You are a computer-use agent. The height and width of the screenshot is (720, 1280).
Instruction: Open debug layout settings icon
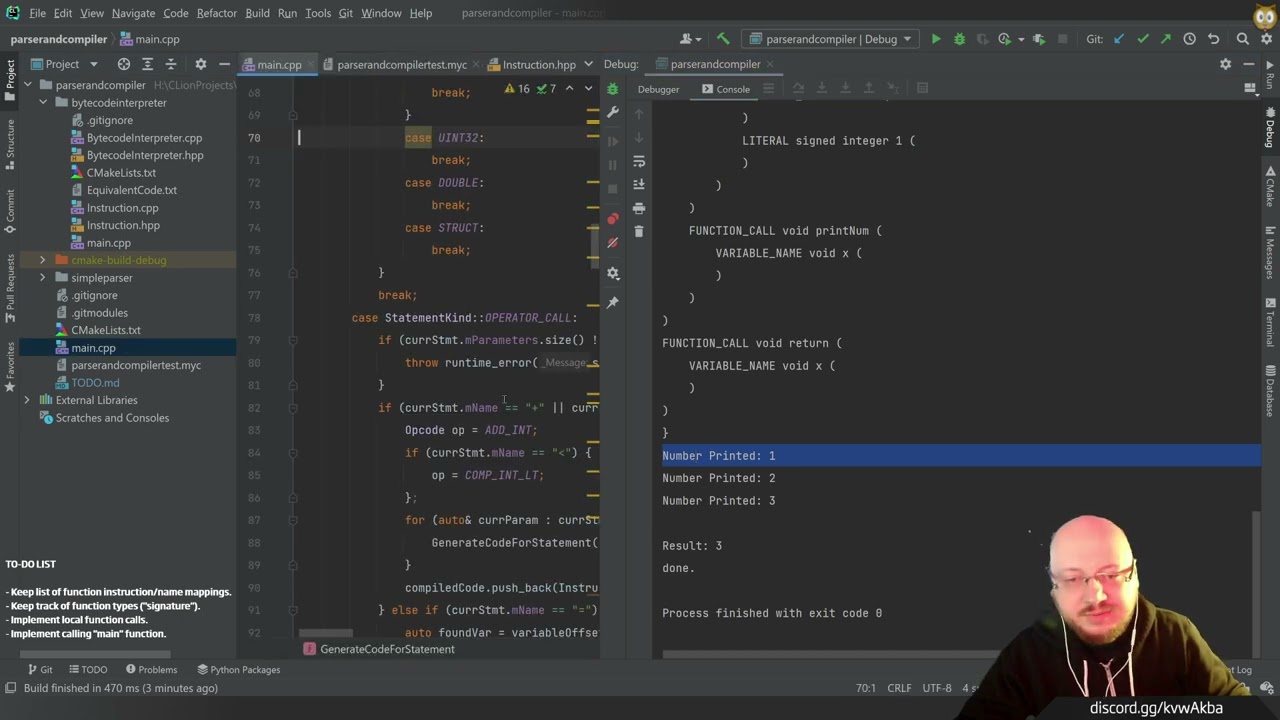(x=1250, y=89)
